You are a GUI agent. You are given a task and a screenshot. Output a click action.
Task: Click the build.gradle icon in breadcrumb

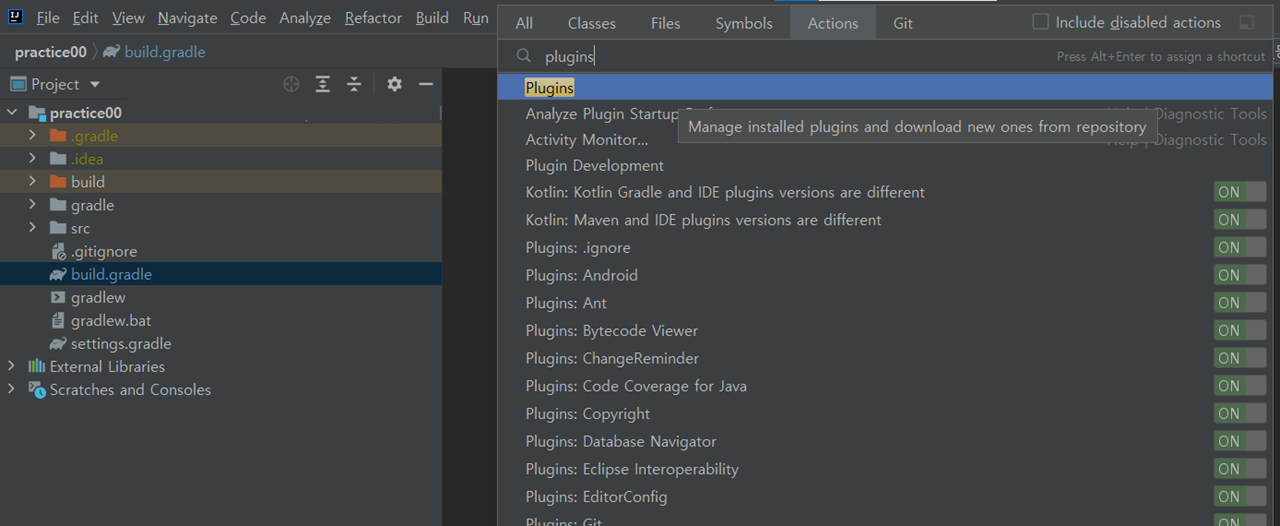[x=111, y=52]
